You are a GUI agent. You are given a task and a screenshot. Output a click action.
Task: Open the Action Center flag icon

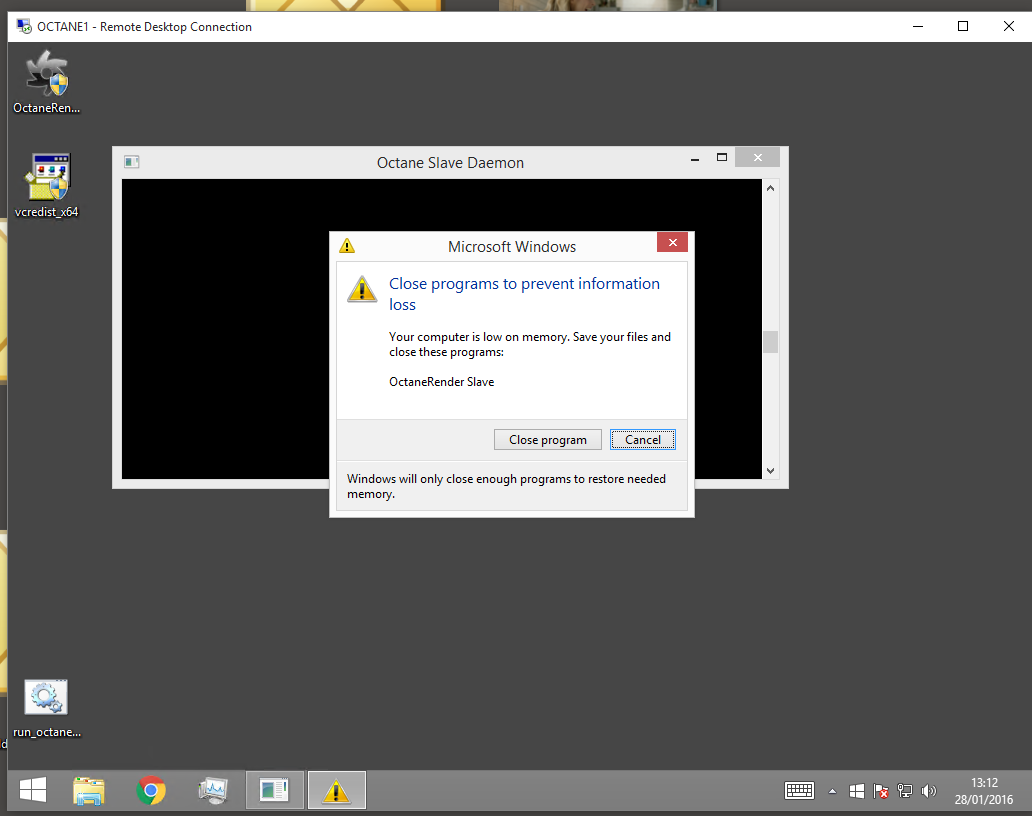[x=881, y=791]
